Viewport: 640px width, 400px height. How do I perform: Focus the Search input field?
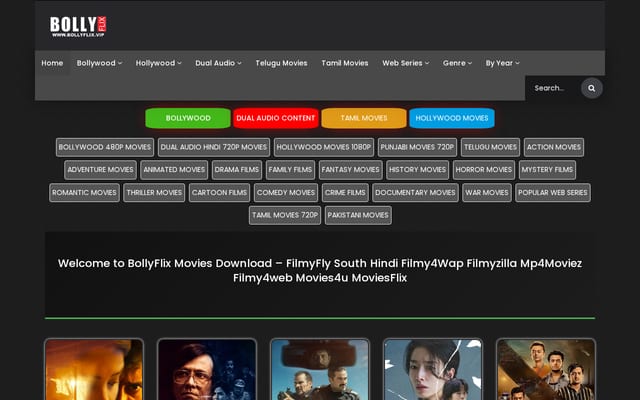point(552,88)
